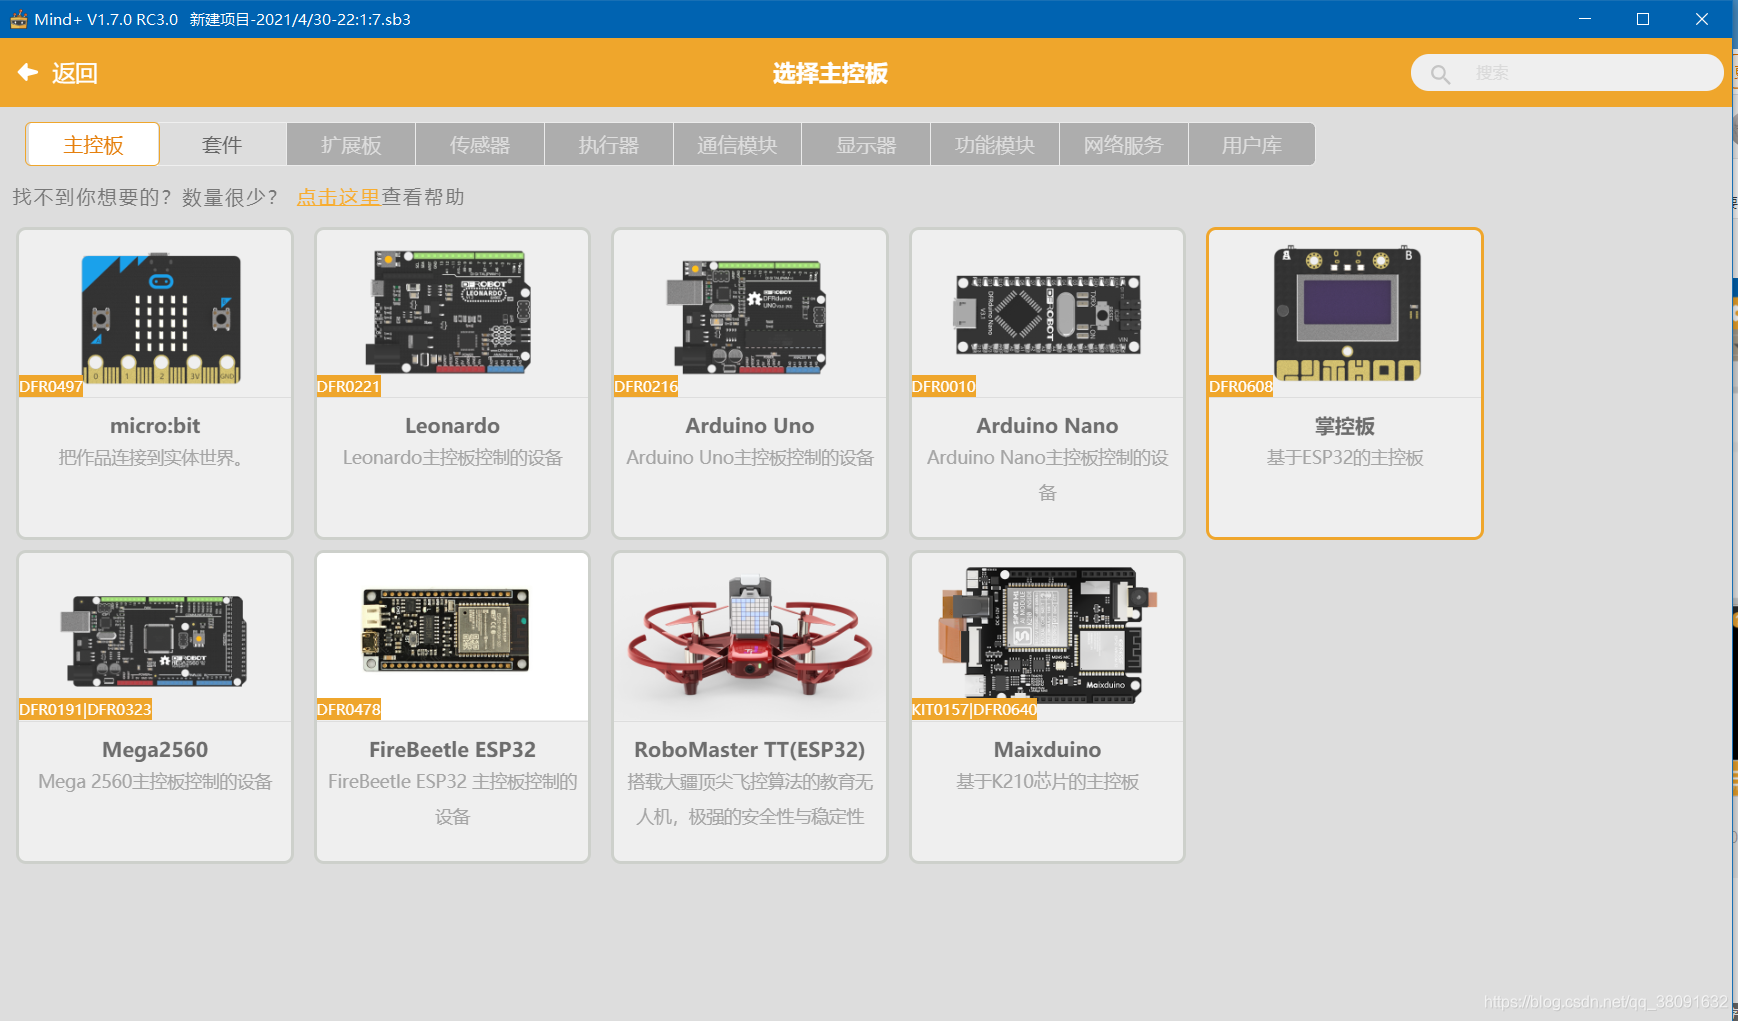Focus the 搜索 search field
Image resolution: width=1738 pixels, height=1021 pixels.
point(1566,73)
